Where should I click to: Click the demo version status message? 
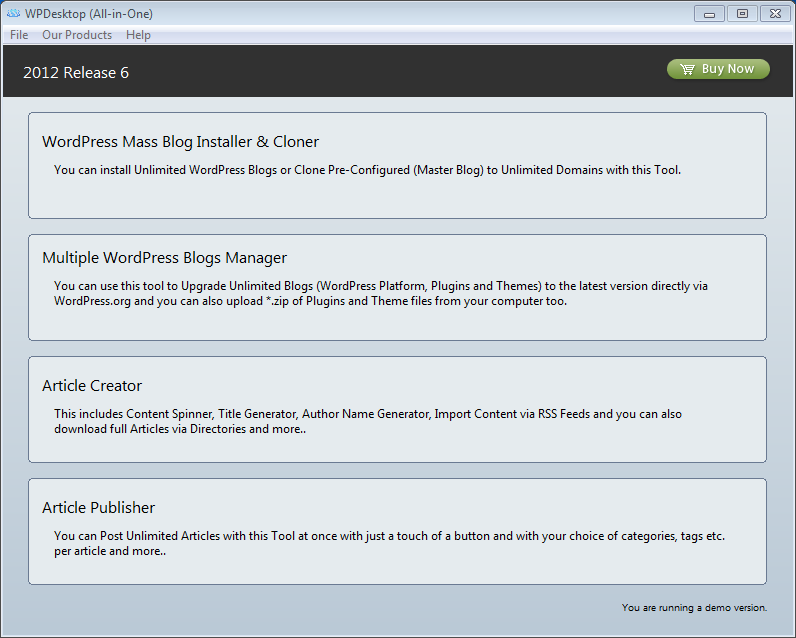pos(694,607)
